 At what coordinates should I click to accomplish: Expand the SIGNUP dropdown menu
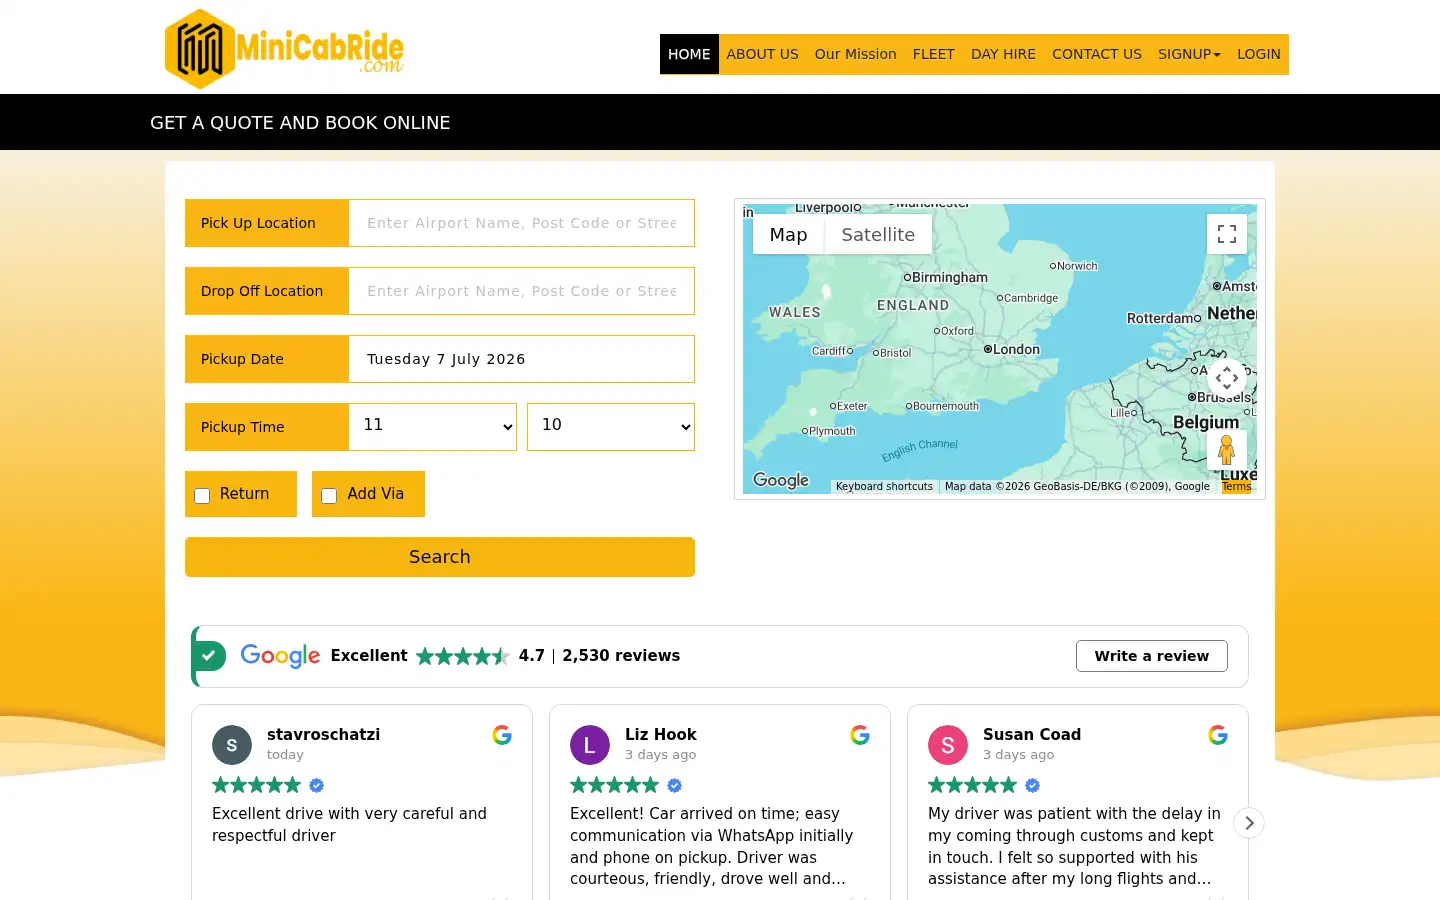pos(1189,54)
